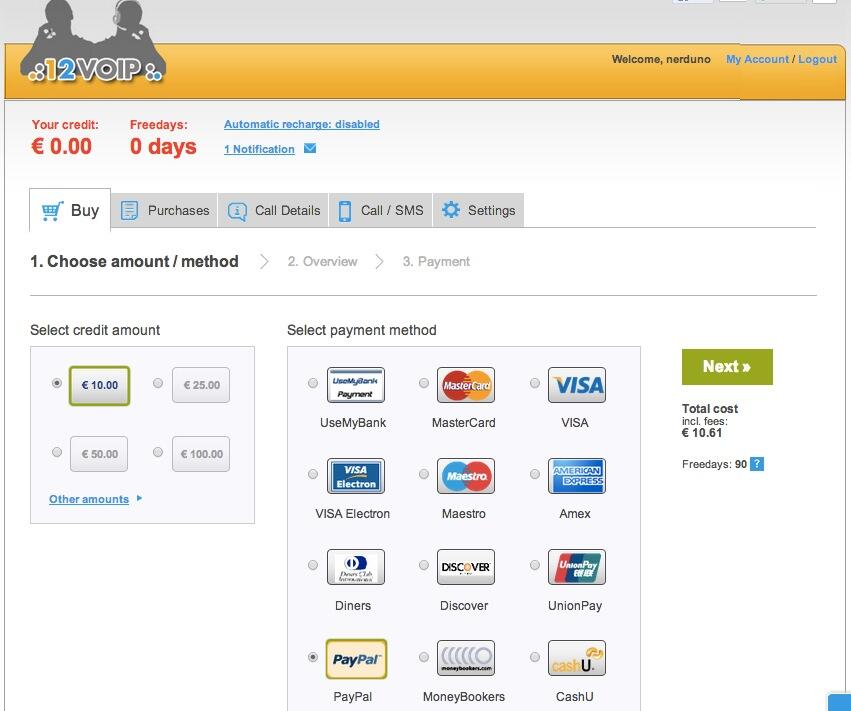This screenshot has width=851, height=711.
Task: Select the Discover radio button
Action: coord(424,565)
